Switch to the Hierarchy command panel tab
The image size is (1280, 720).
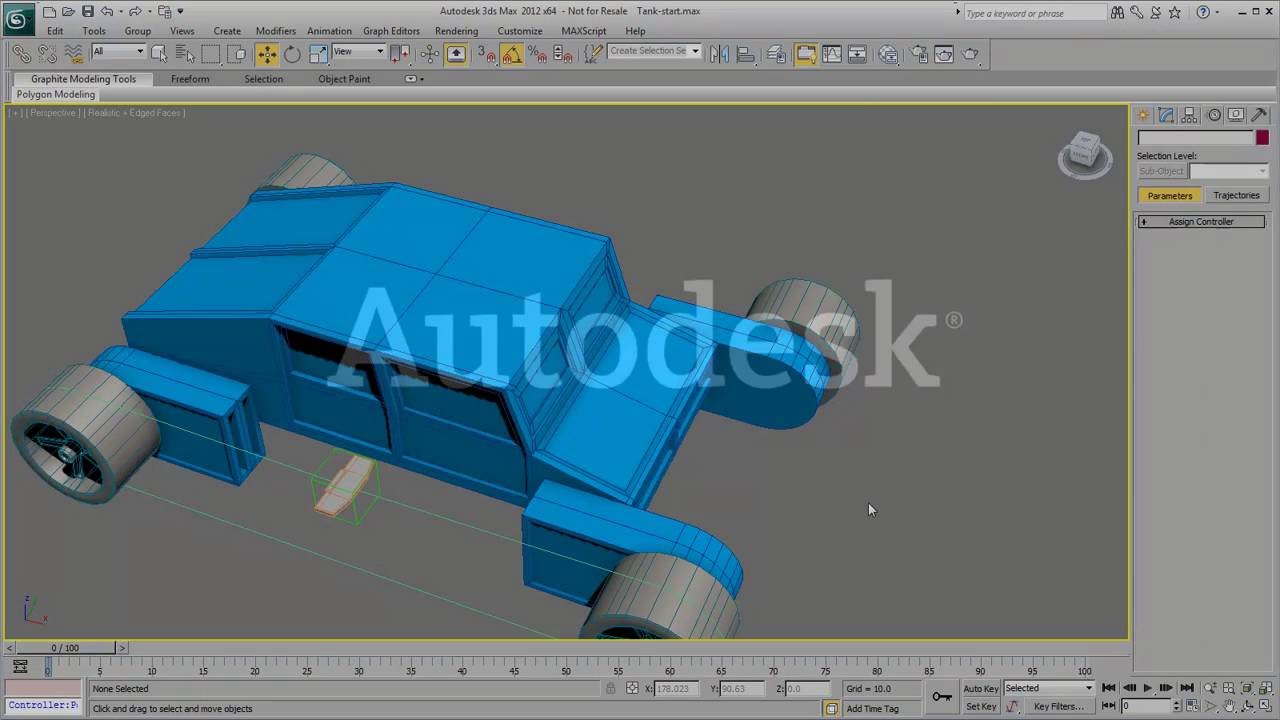point(1190,115)
